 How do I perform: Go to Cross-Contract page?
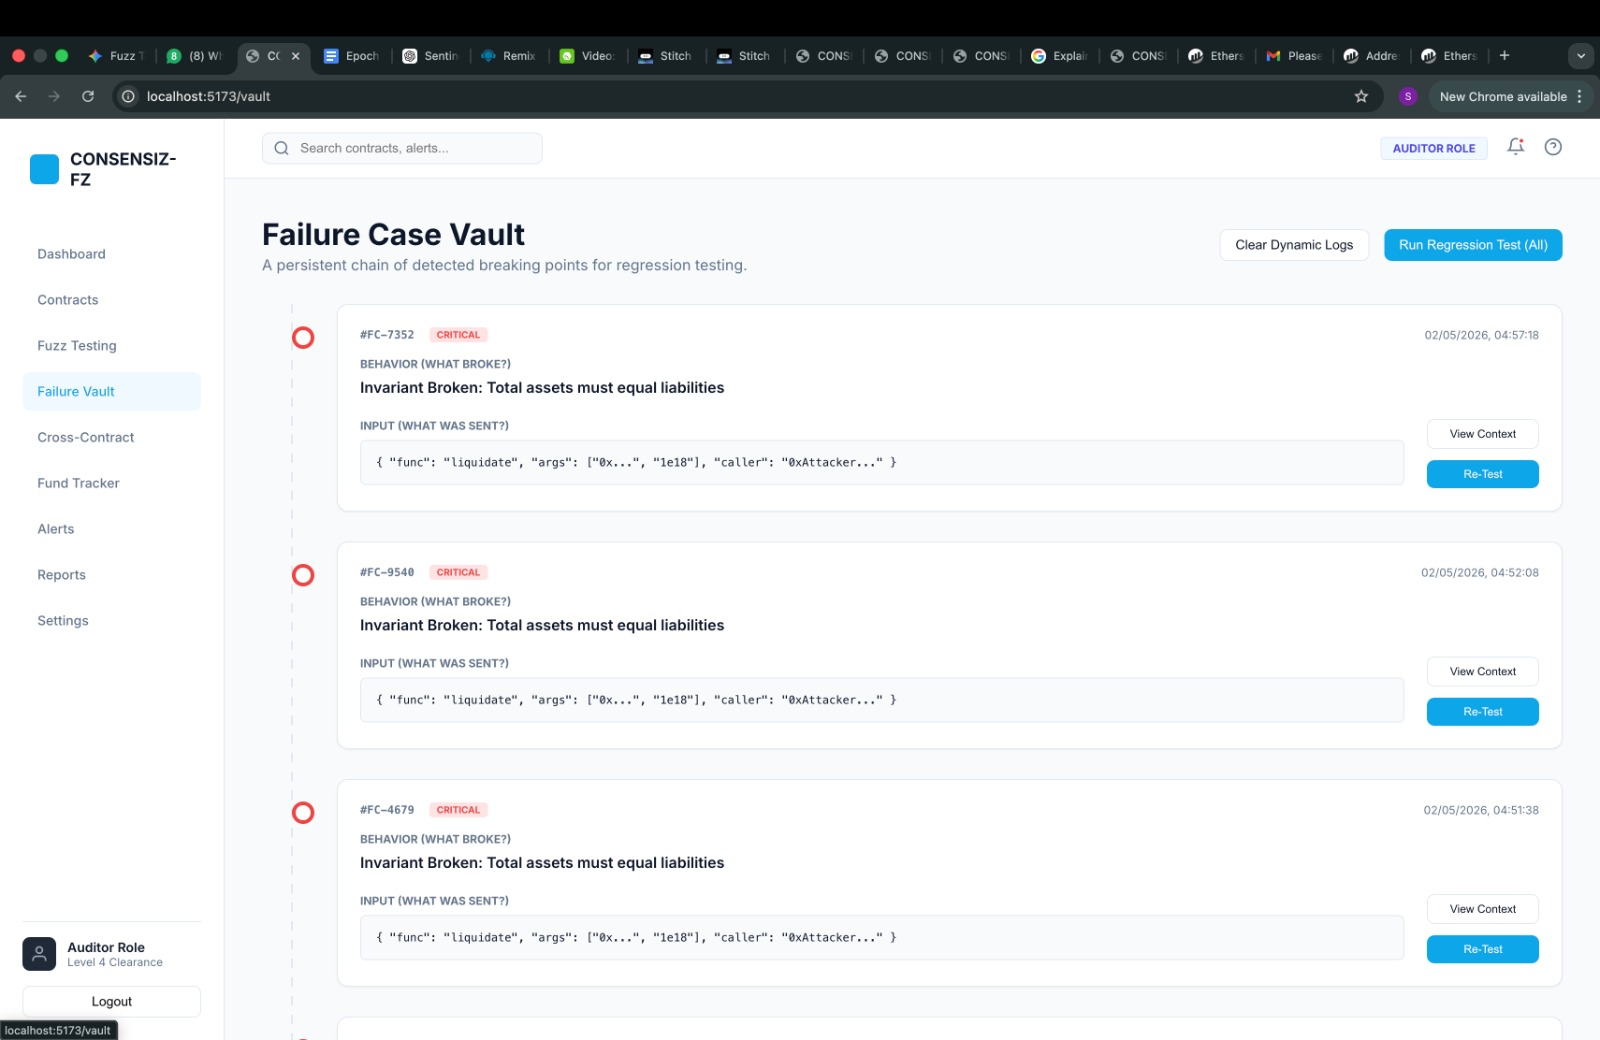tap(111, 437)
